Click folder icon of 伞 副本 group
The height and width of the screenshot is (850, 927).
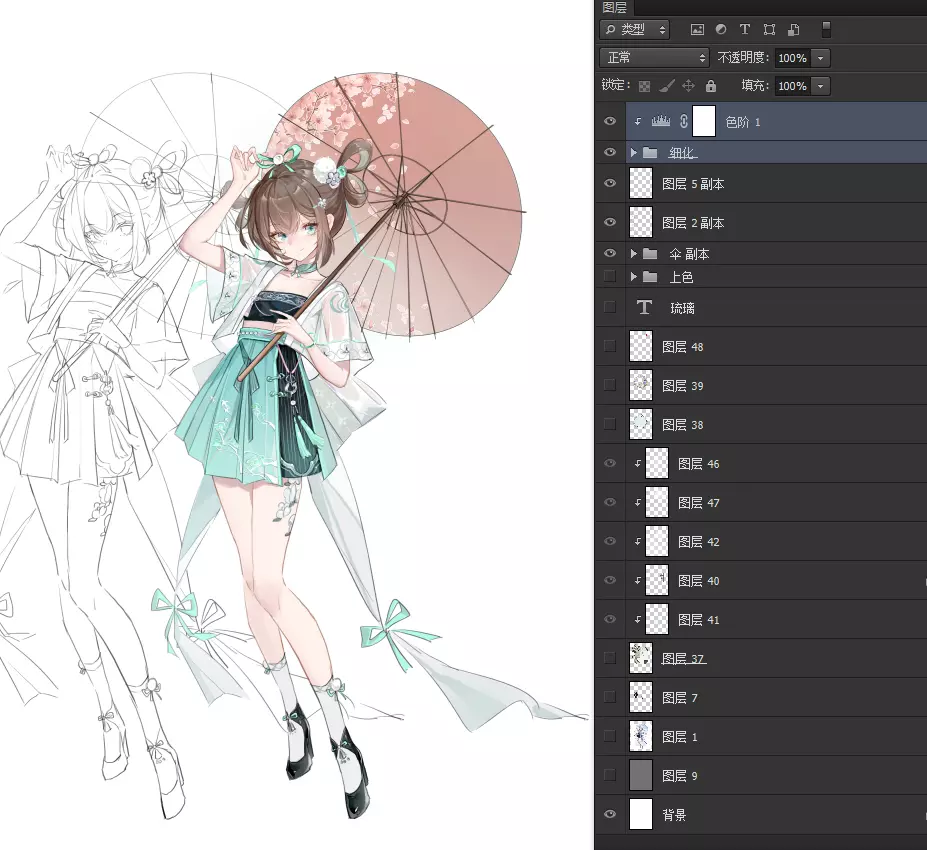pyautogui.click(x=650, y=254)
